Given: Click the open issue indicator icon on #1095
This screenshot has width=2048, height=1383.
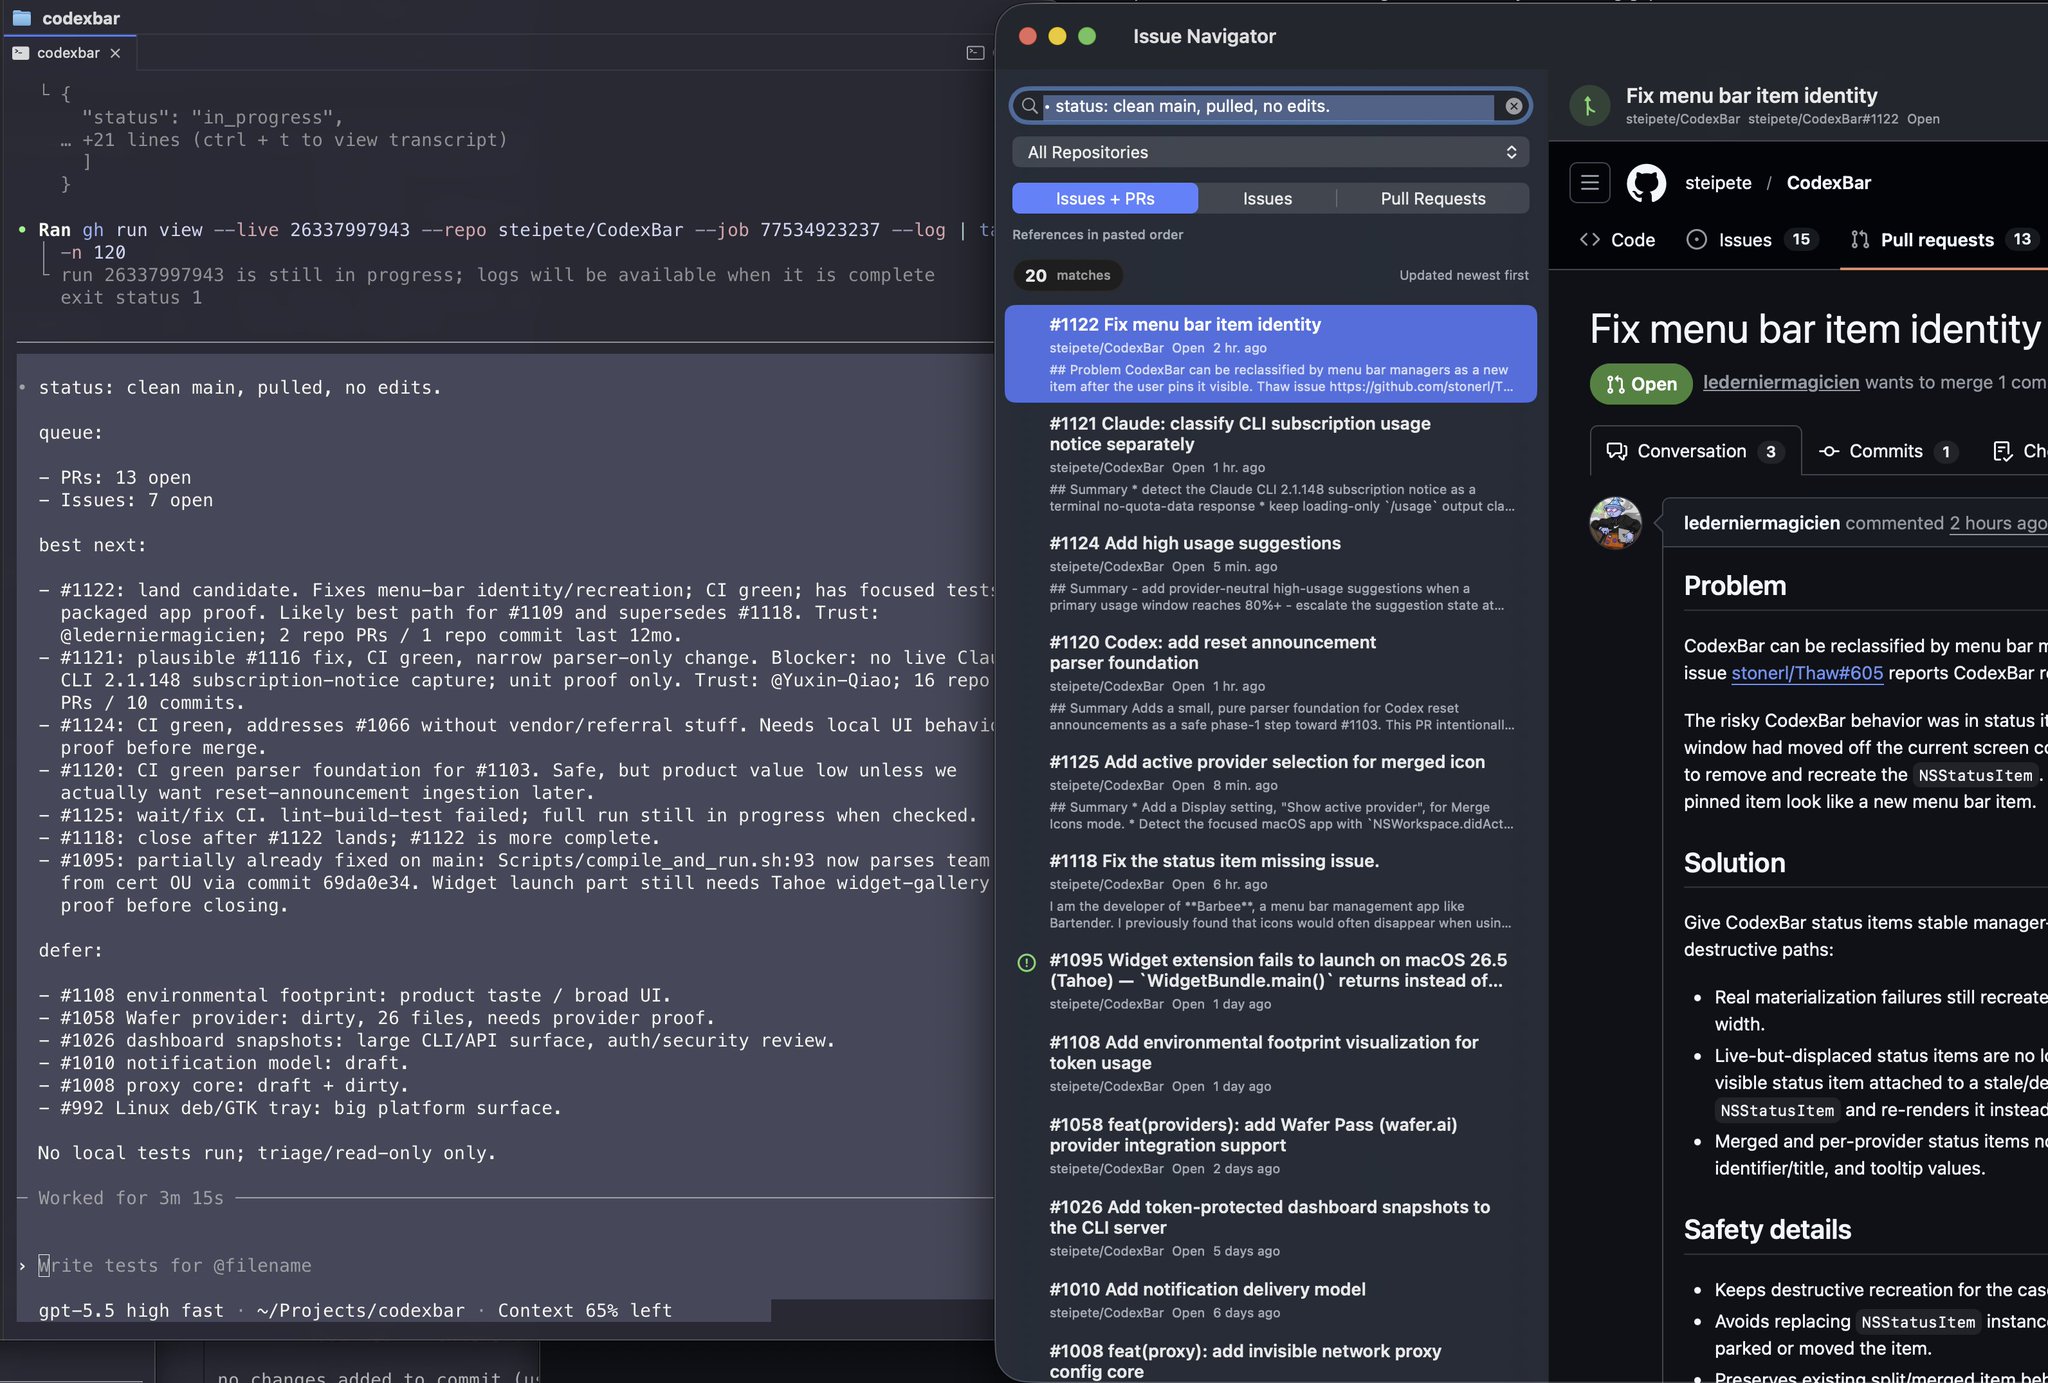Looking at the screenshot, I should pyautogui.click(x=1026, y=963).
